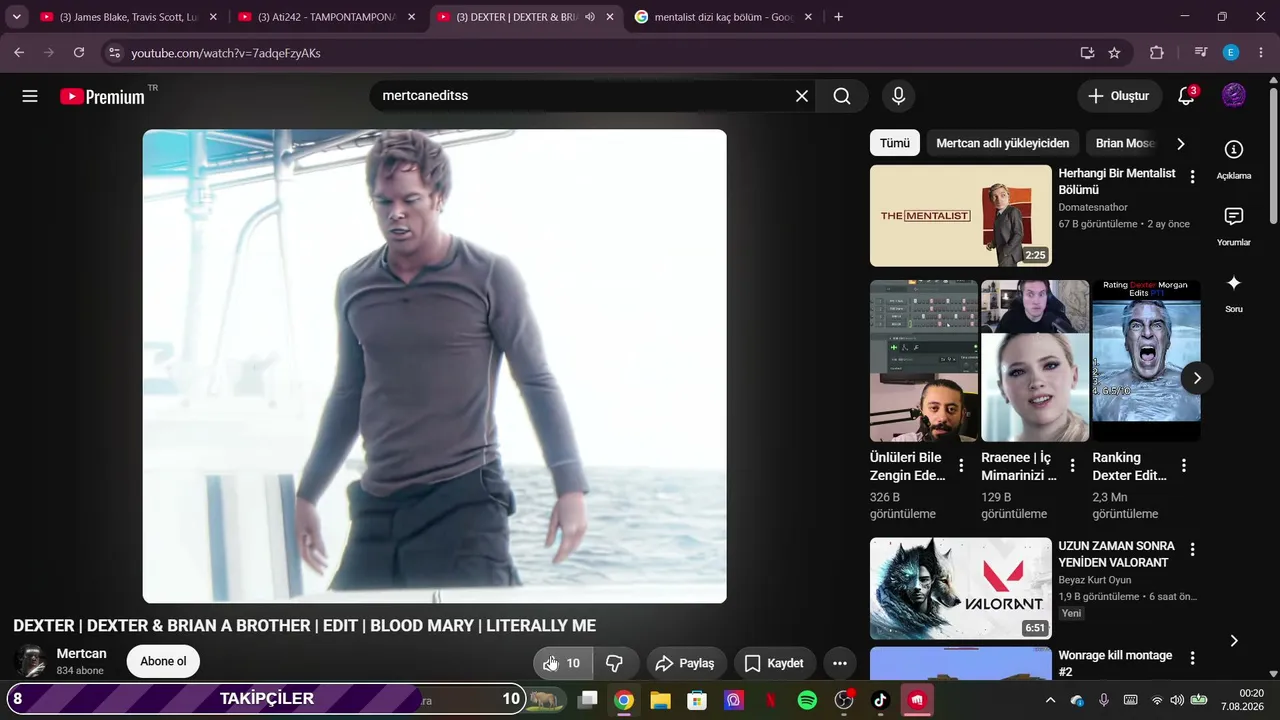This screenshot has height=720, width=1280.
Task: Open Spotify from the taskbar
Action: [807, 700]
